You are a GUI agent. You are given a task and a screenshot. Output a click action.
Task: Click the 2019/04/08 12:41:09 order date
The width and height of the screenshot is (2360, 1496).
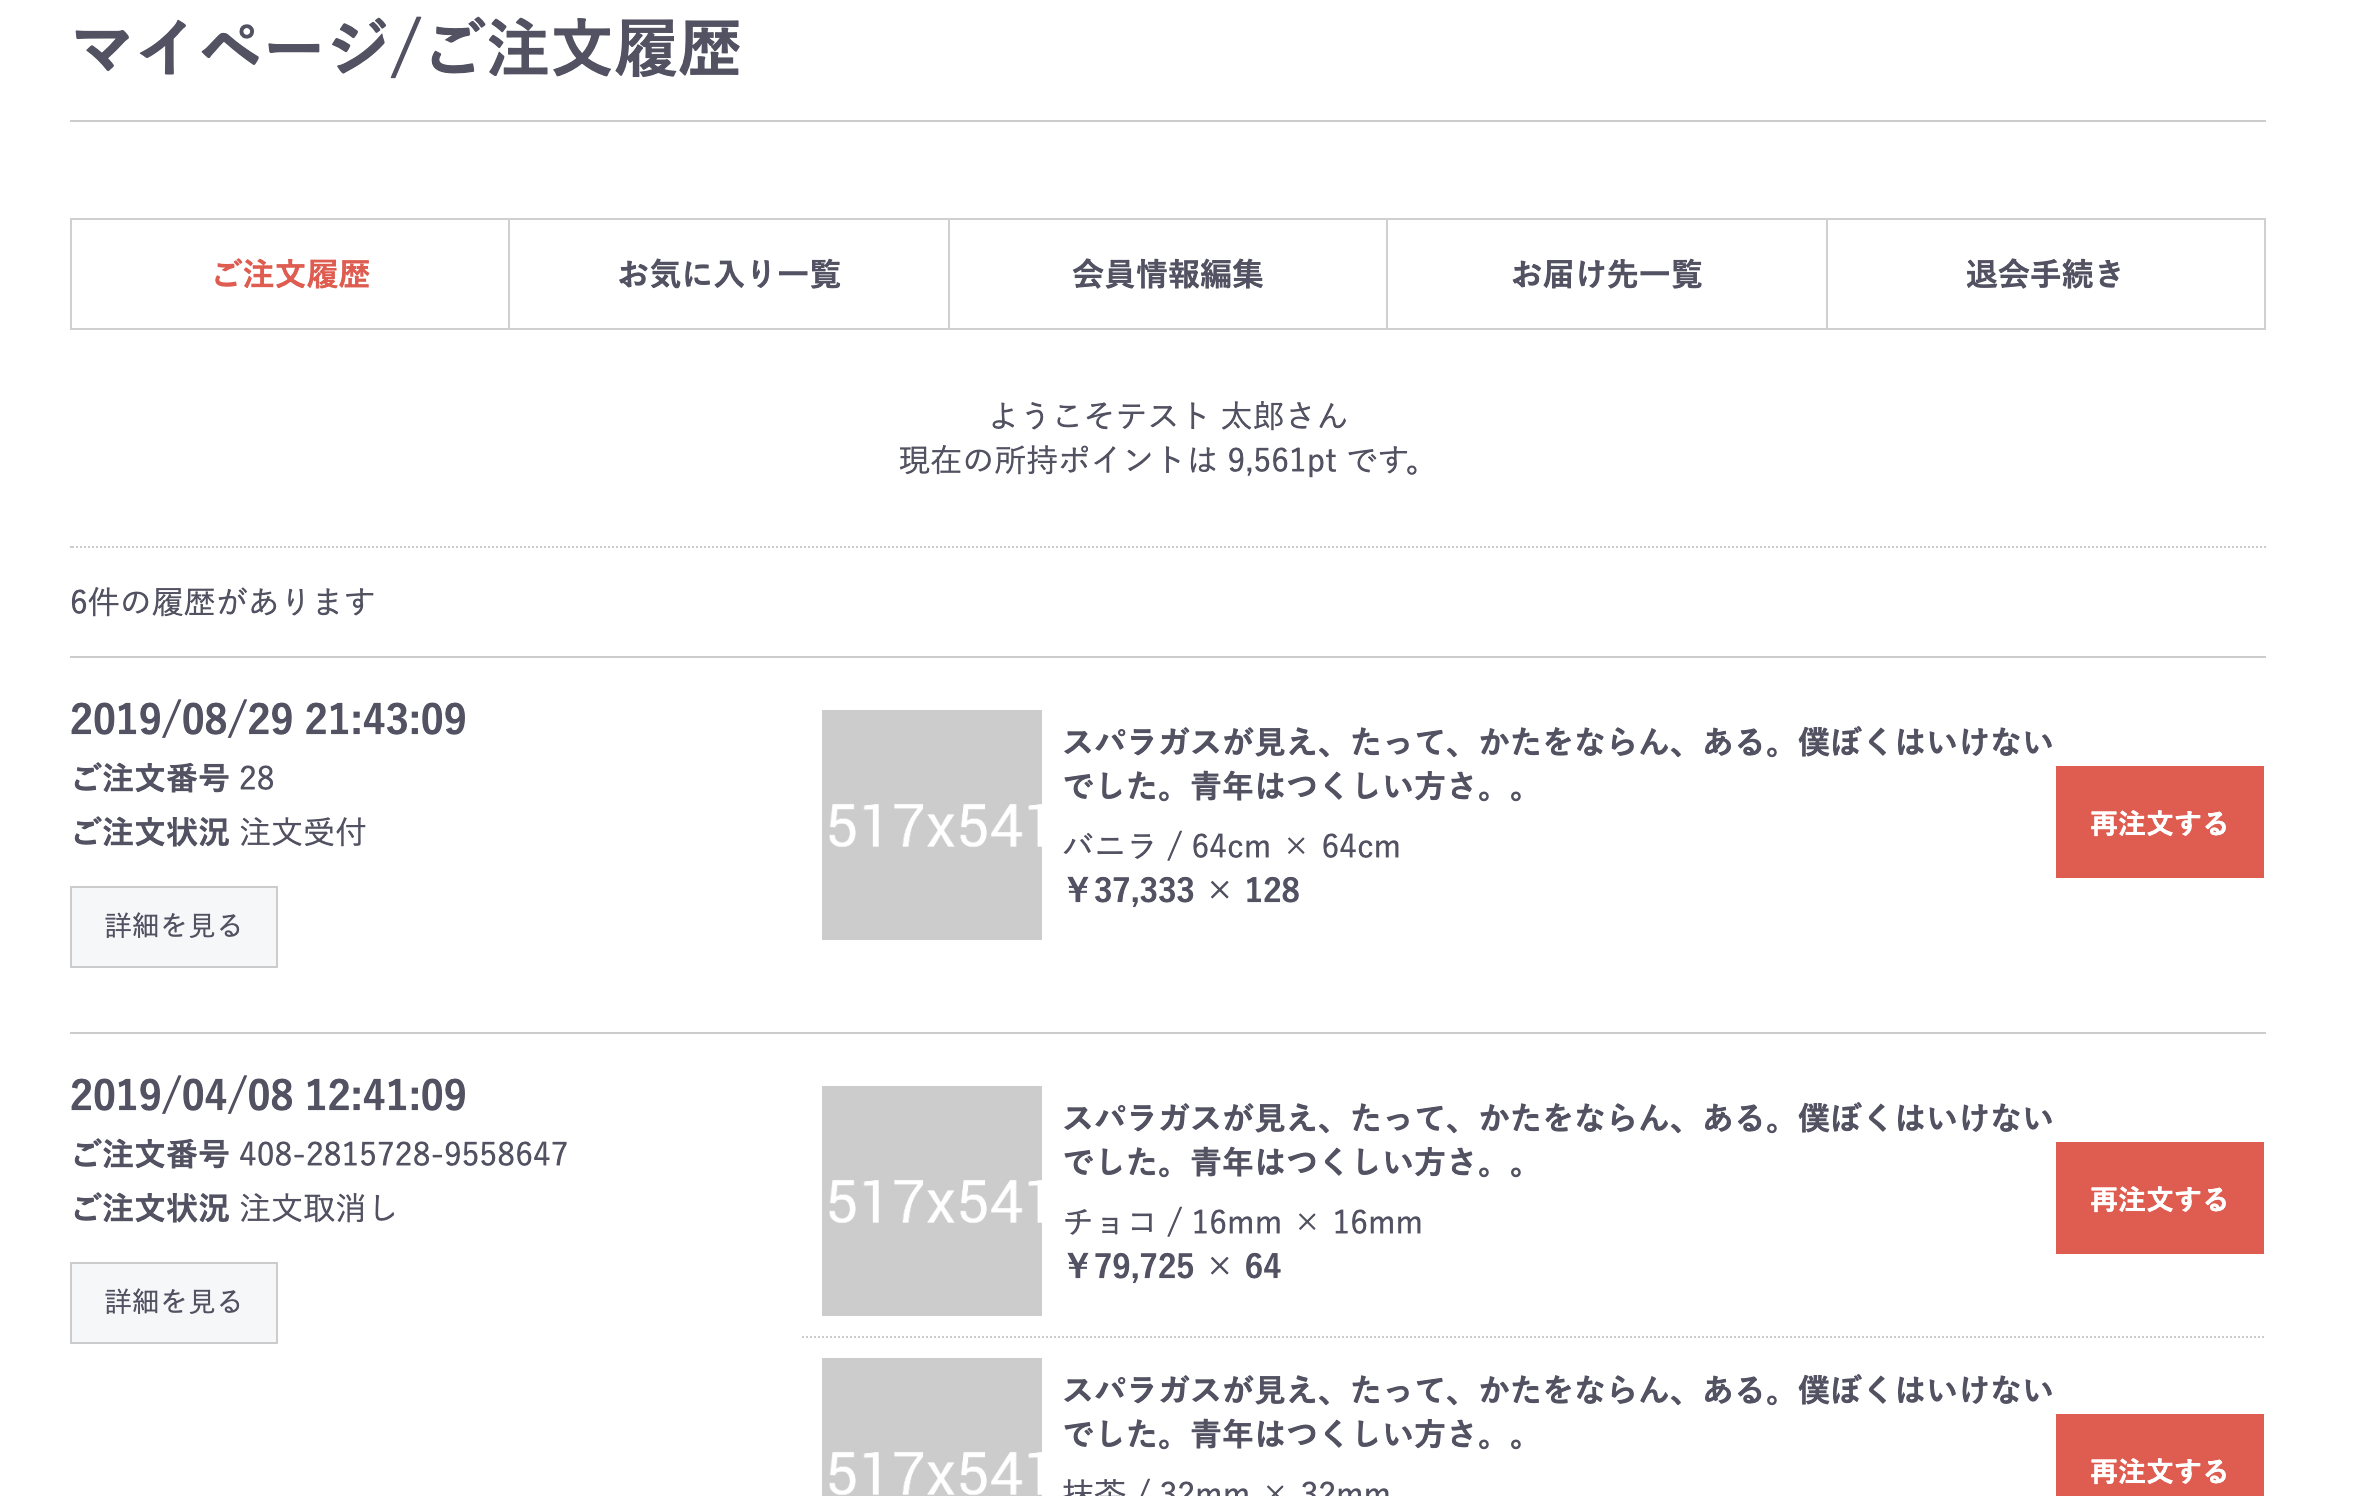[x=268, y=1095]
